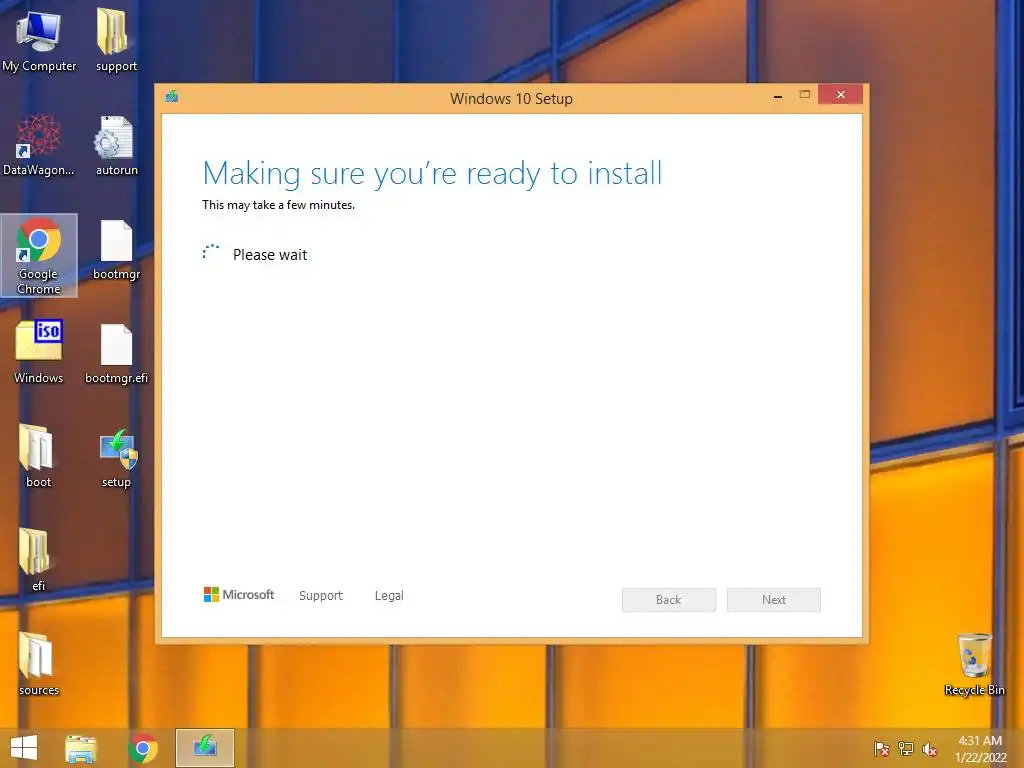
Task: Open the Legal link
Action: coord(389,596)
